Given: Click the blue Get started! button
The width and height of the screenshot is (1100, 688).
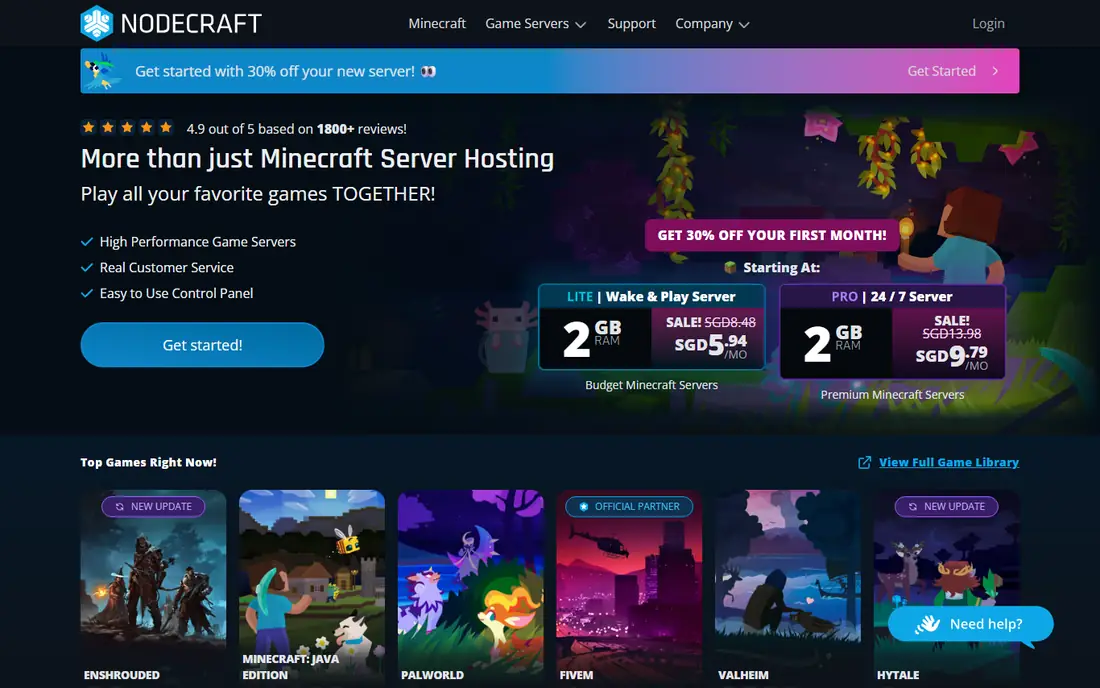Looking at the screenshot, I should [x=202, y=344].
